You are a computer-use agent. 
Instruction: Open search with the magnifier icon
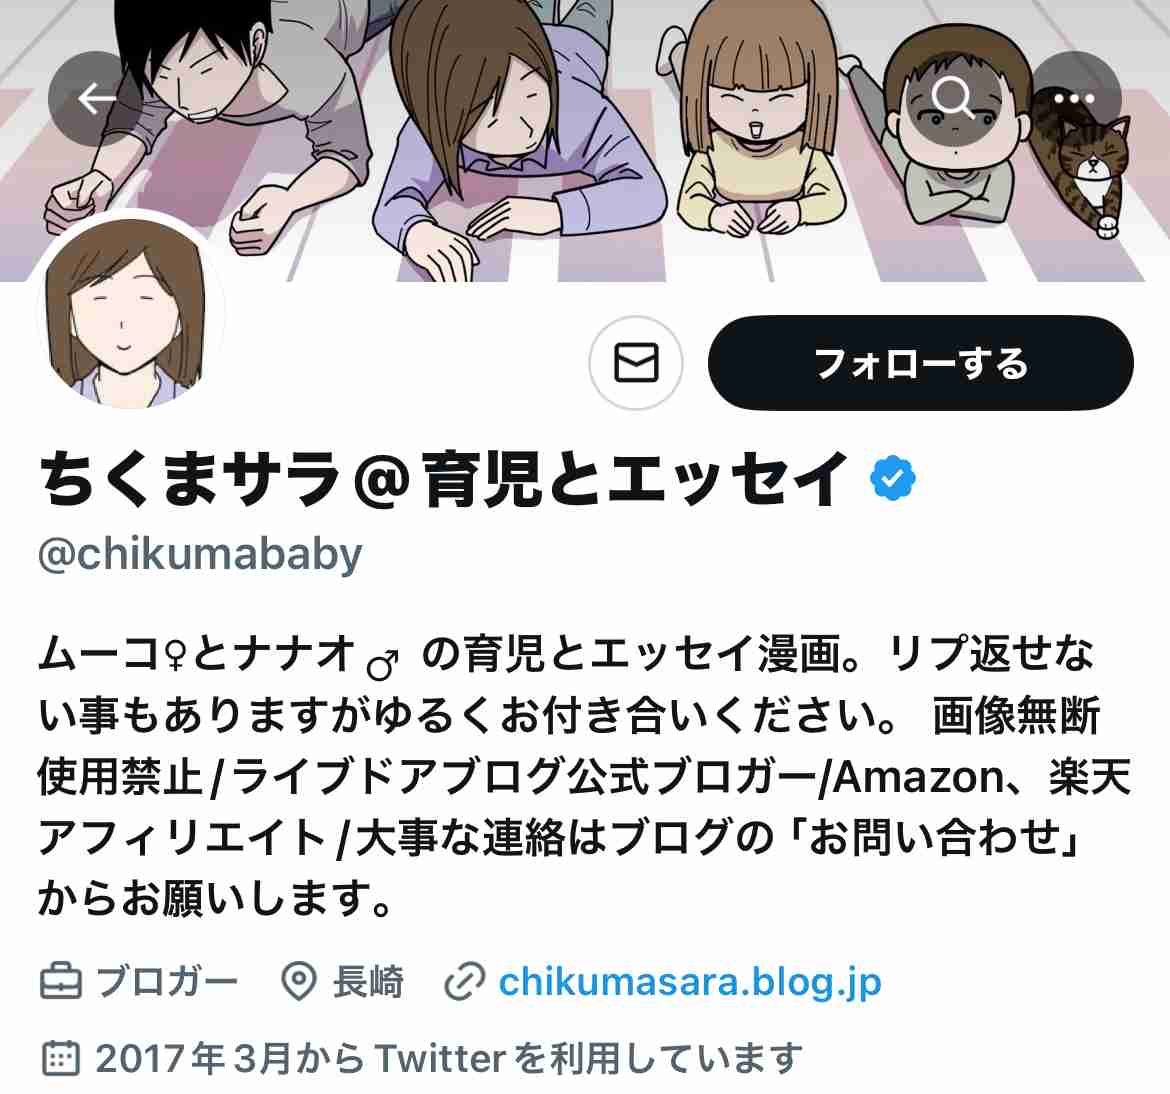click(x=952, y=98)
